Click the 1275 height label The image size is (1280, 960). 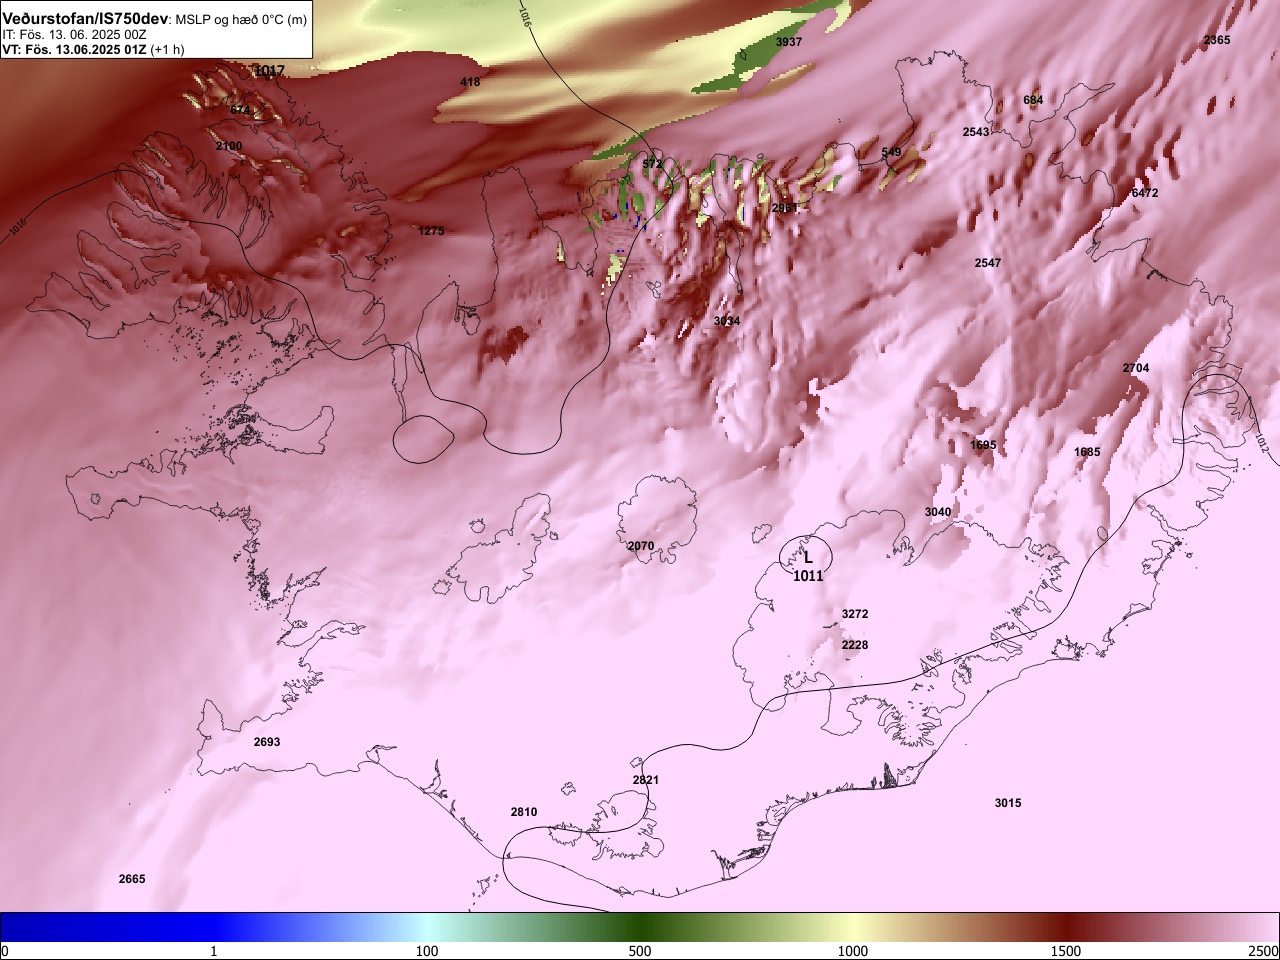click(x=431, y=231)
